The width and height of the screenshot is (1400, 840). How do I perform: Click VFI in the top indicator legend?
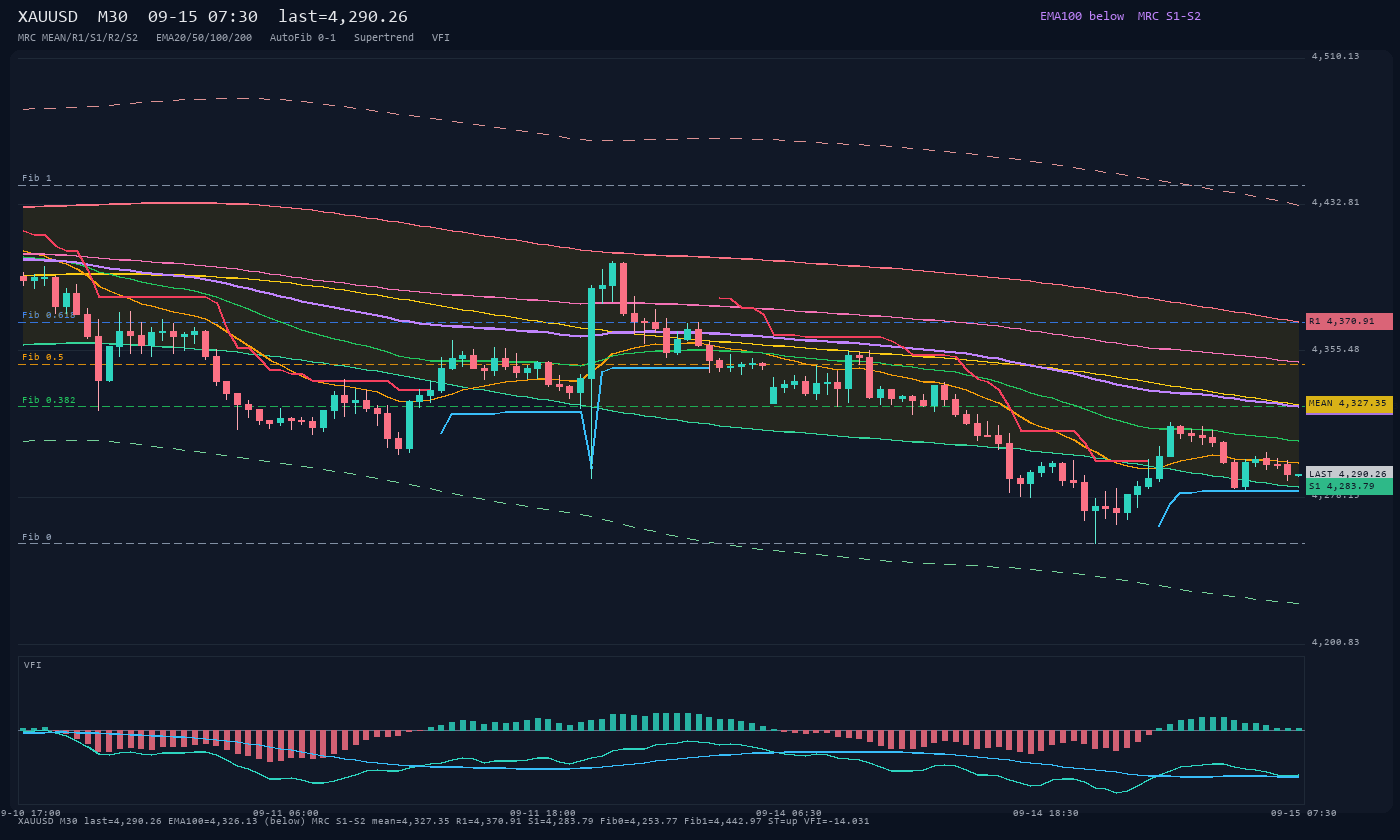pos(441,38)
